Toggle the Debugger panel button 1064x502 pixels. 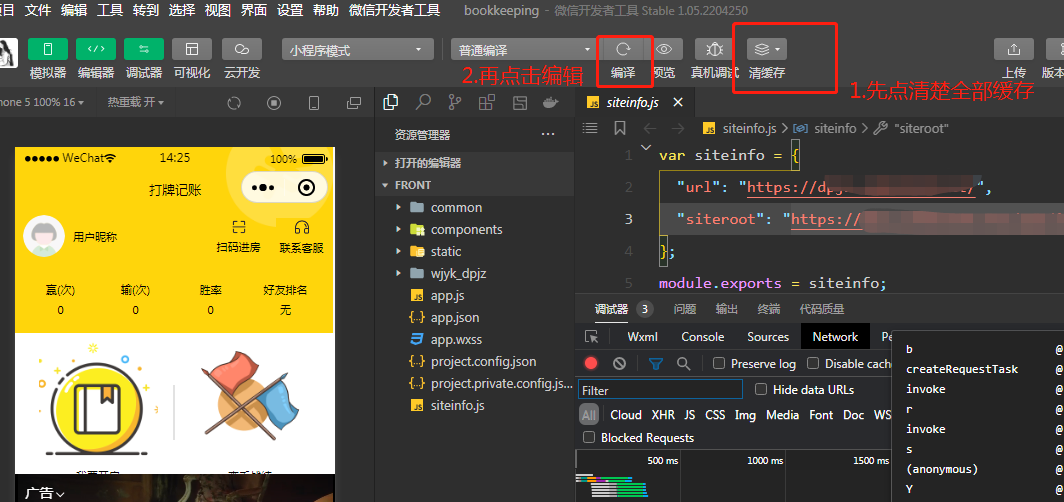tap(144, 50)
